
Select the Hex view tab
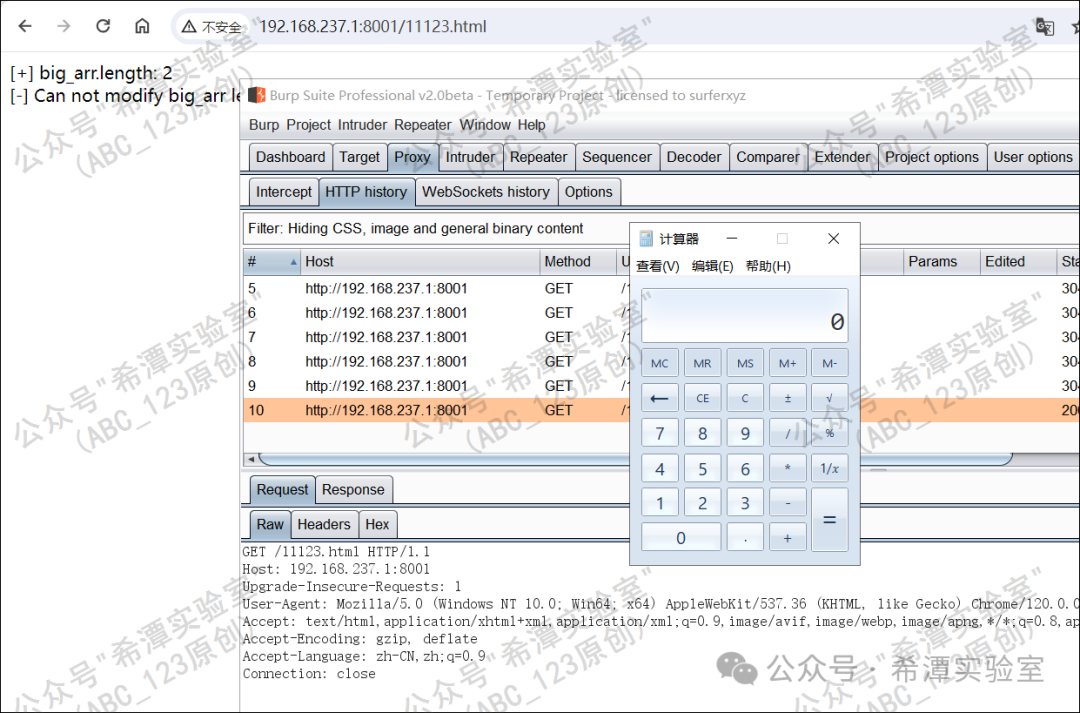(377, 524)
